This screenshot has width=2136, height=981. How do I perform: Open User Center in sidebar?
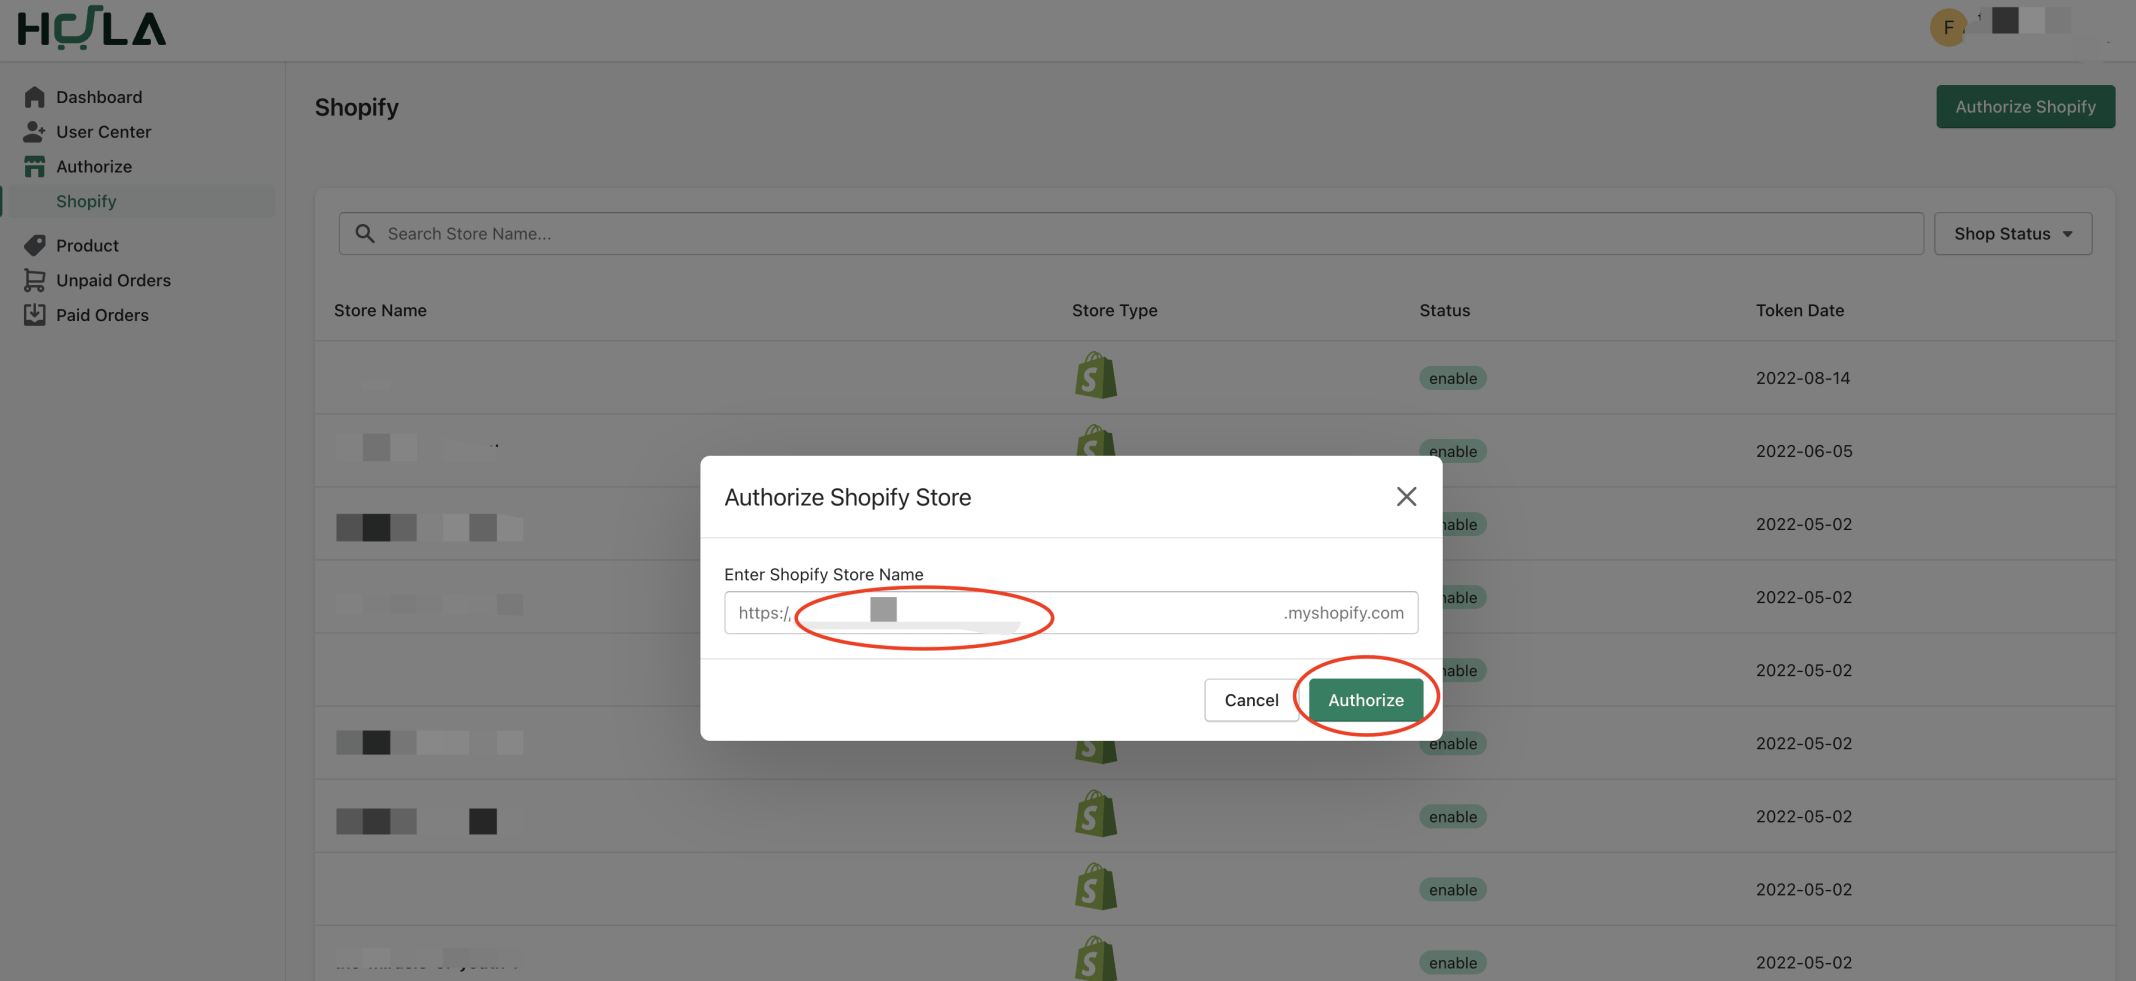click(x=103, y=132)
